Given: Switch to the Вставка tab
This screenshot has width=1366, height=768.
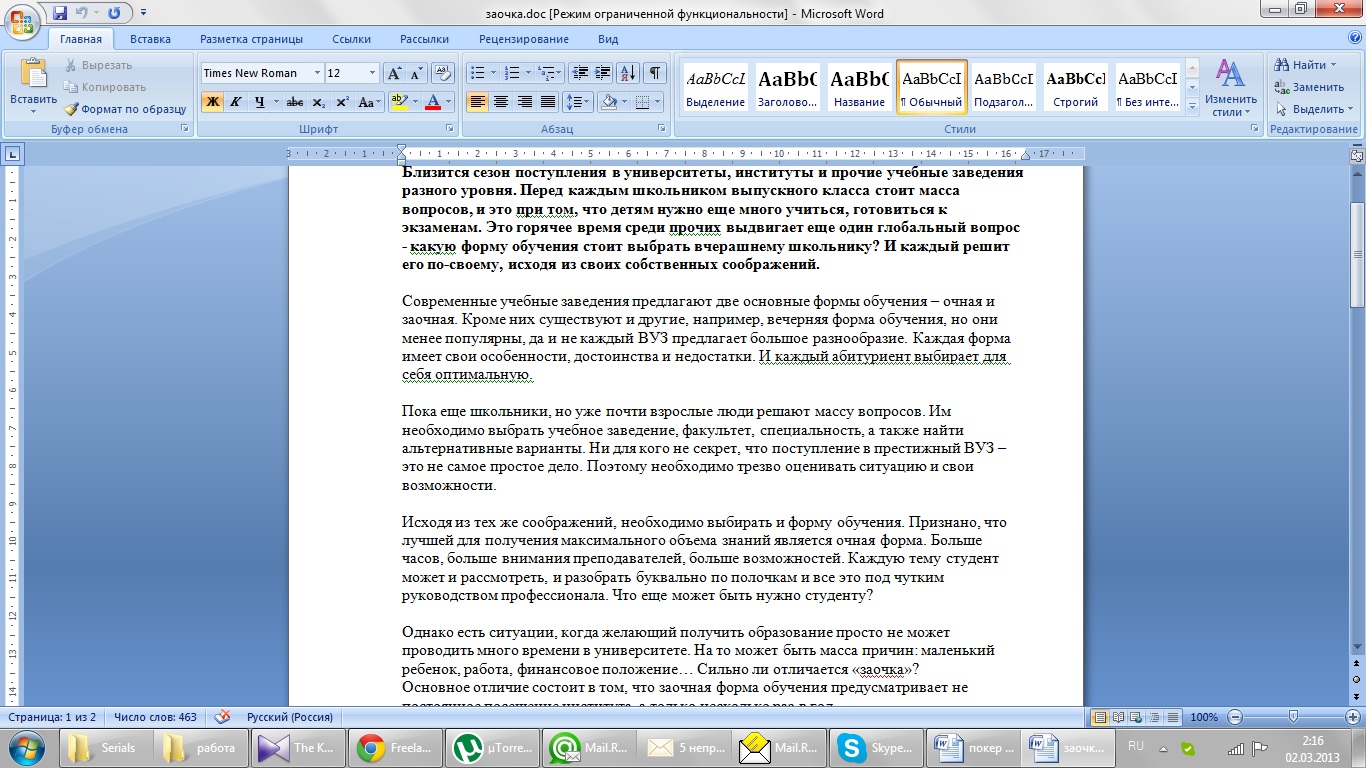Looking at the screenshot, I should point(150,39).
